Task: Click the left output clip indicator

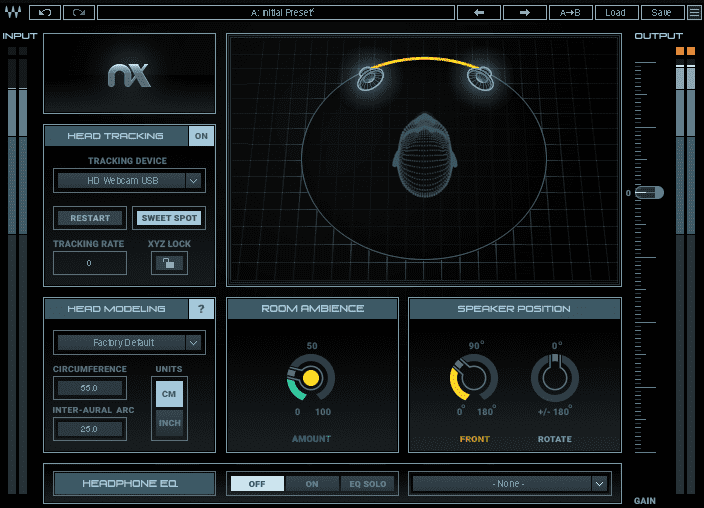Action: pyautogui.click(x=680, y=51)
